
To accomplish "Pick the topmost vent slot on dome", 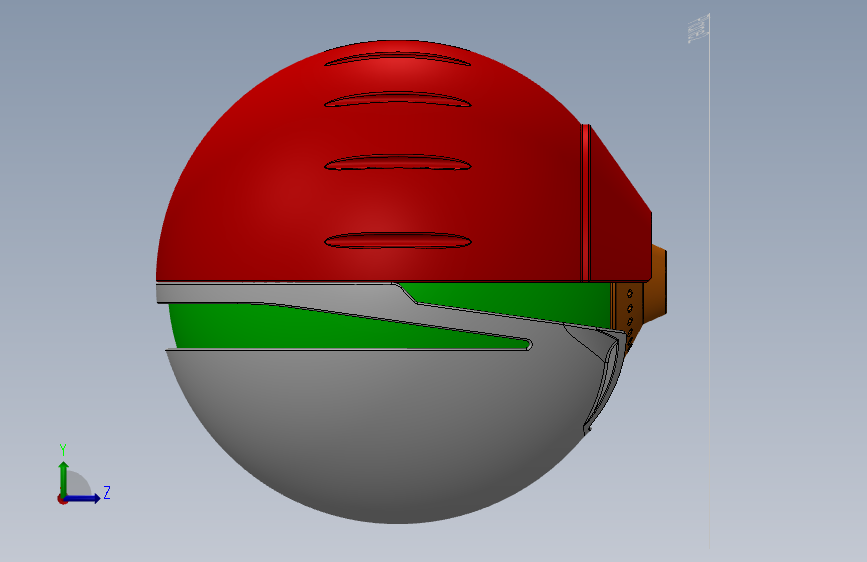I will coord(397,59).
